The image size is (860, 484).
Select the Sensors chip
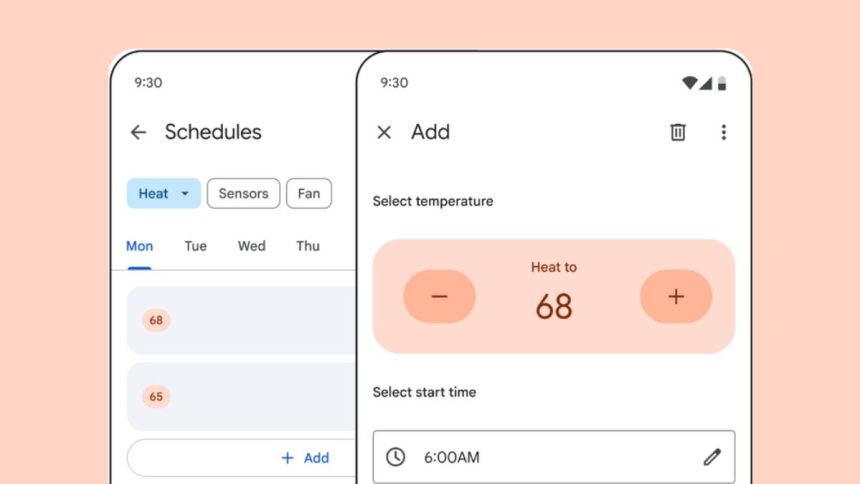243,193
